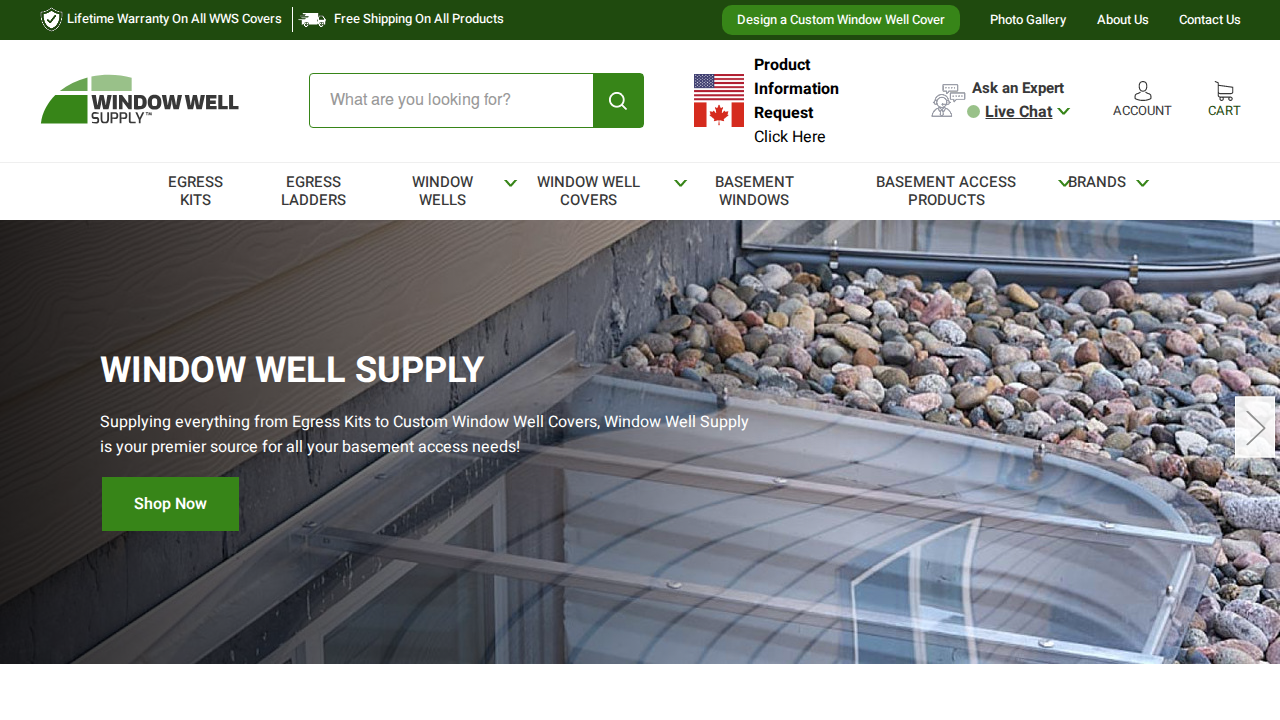
Task: Click Design a Custom Window Well Cover
Action: (841, 20)
